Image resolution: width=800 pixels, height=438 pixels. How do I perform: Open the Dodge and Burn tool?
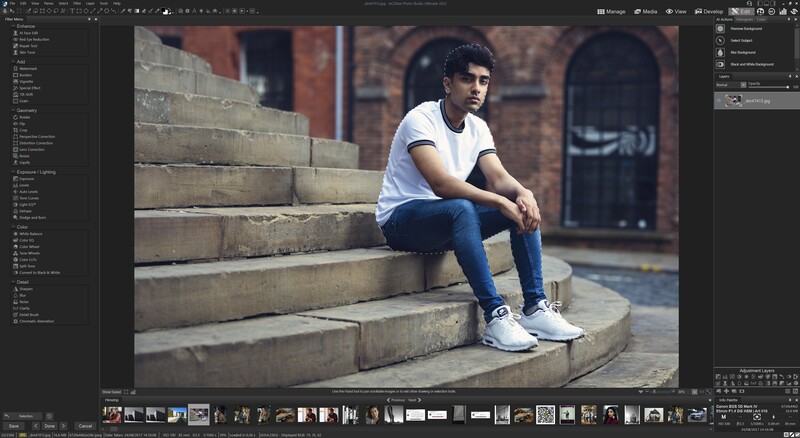[x=32, y=217]
